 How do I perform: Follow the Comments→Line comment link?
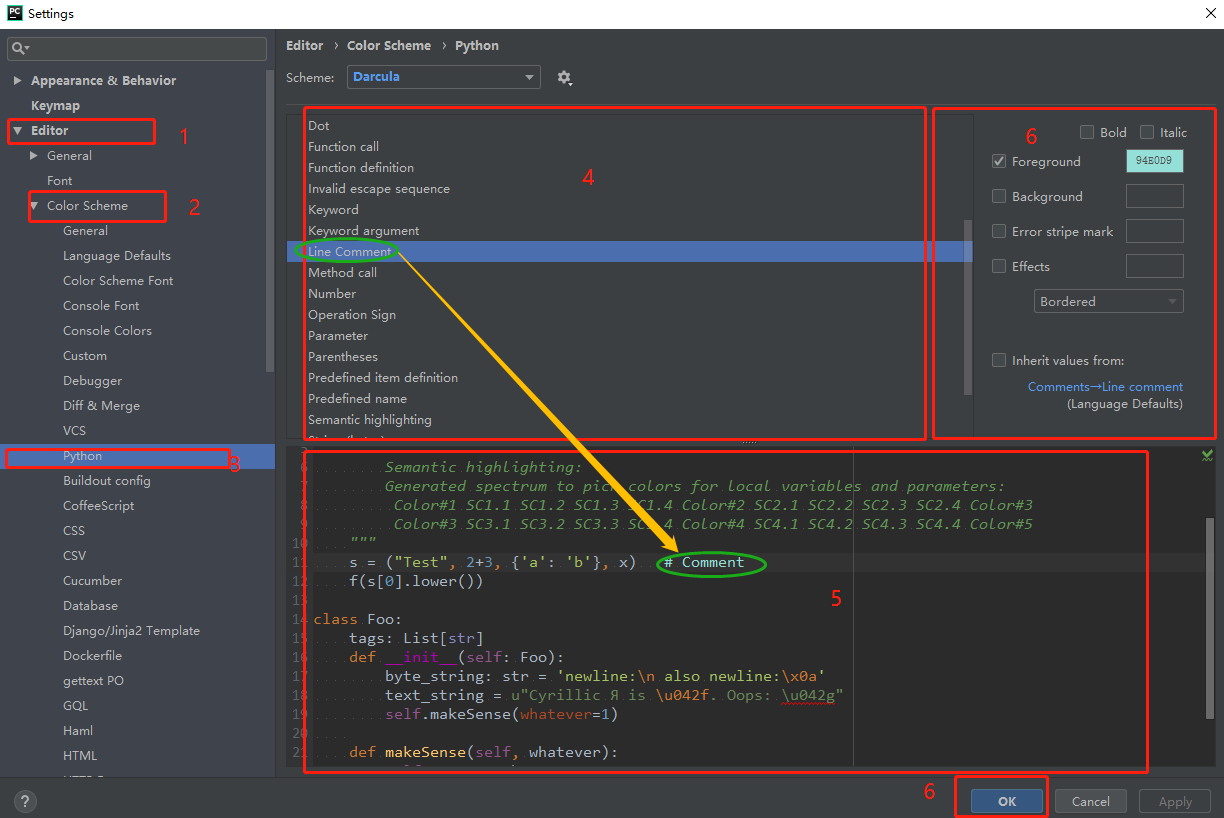click(1105, 386)
